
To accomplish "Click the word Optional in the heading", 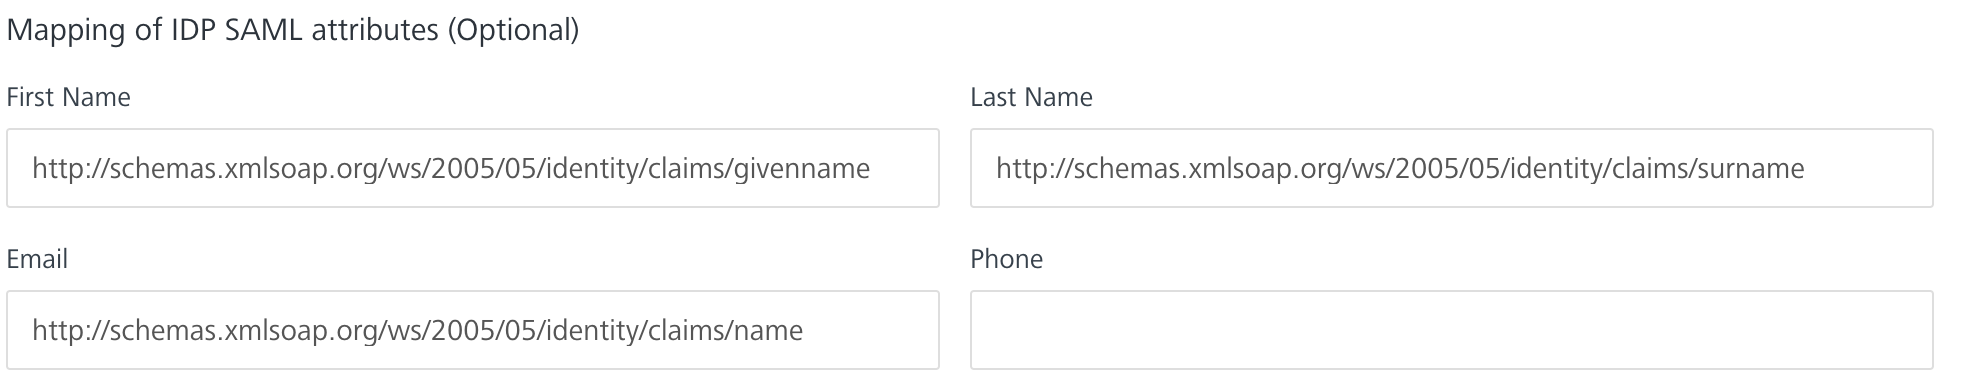I will tap(512, 30).
